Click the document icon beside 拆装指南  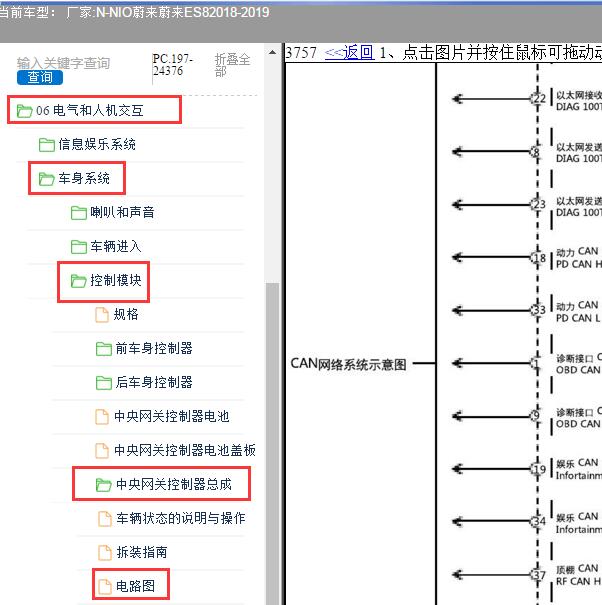(105, 553)
